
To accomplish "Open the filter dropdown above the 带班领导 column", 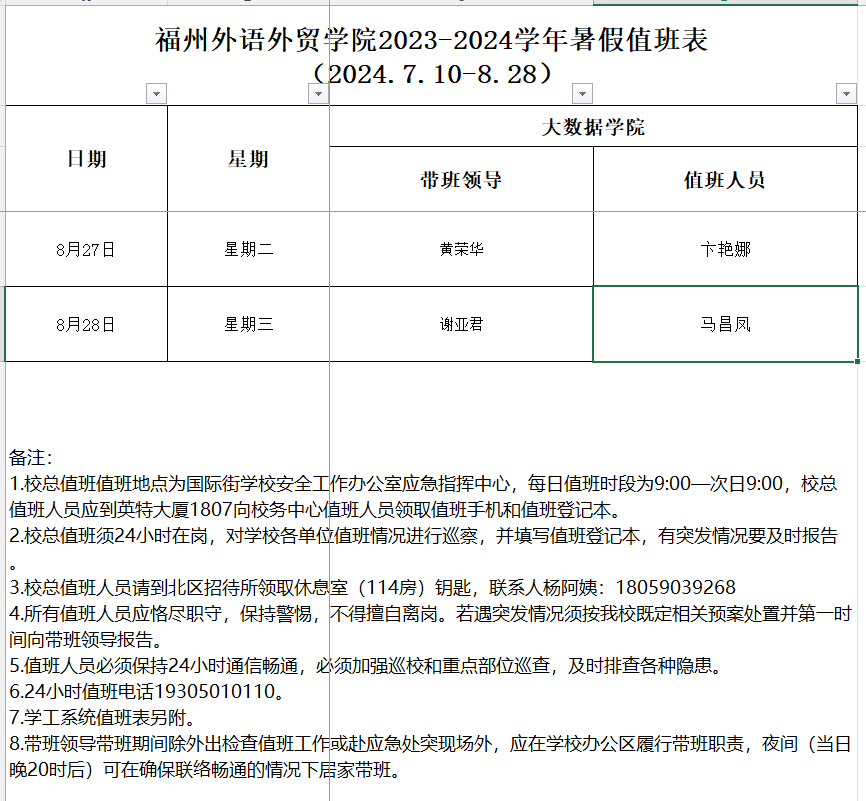I will click(582, 94).
